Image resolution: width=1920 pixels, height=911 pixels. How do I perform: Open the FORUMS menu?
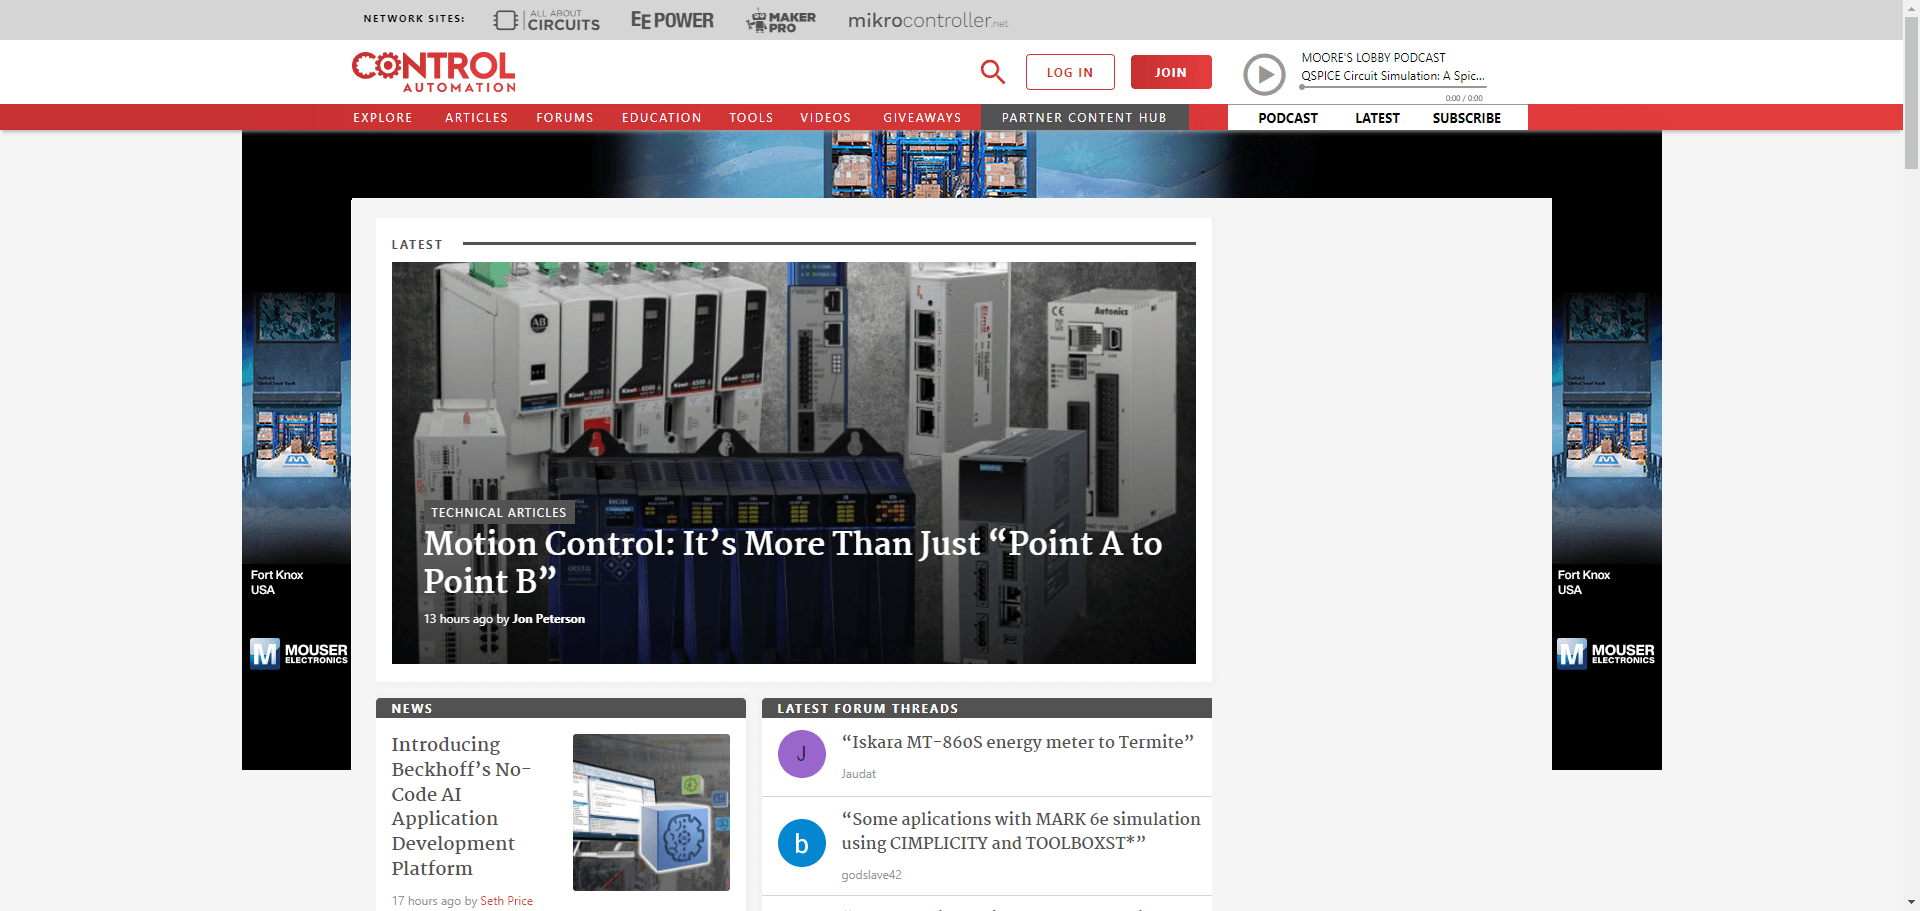(x=565, y=118)
